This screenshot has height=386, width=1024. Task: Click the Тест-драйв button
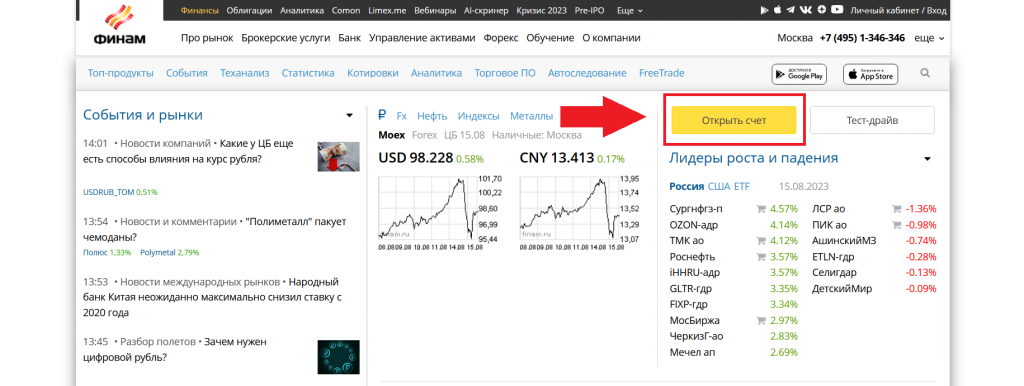[x=872, y=120]
